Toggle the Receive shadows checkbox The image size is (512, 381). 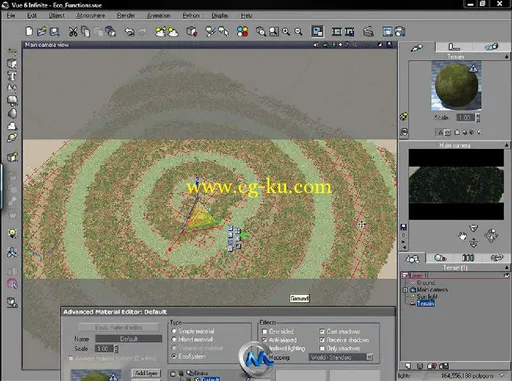pyautogui.click(x=322, y=340)
